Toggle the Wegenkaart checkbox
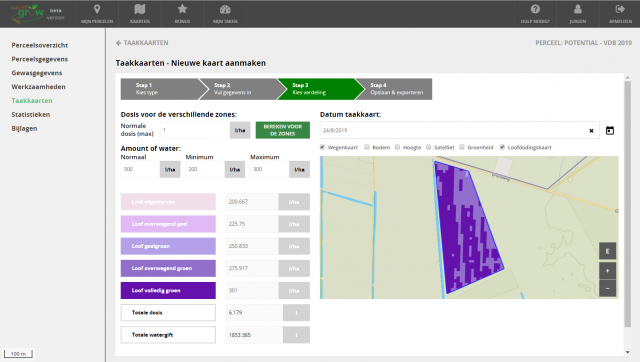 [x=322, y=147]
